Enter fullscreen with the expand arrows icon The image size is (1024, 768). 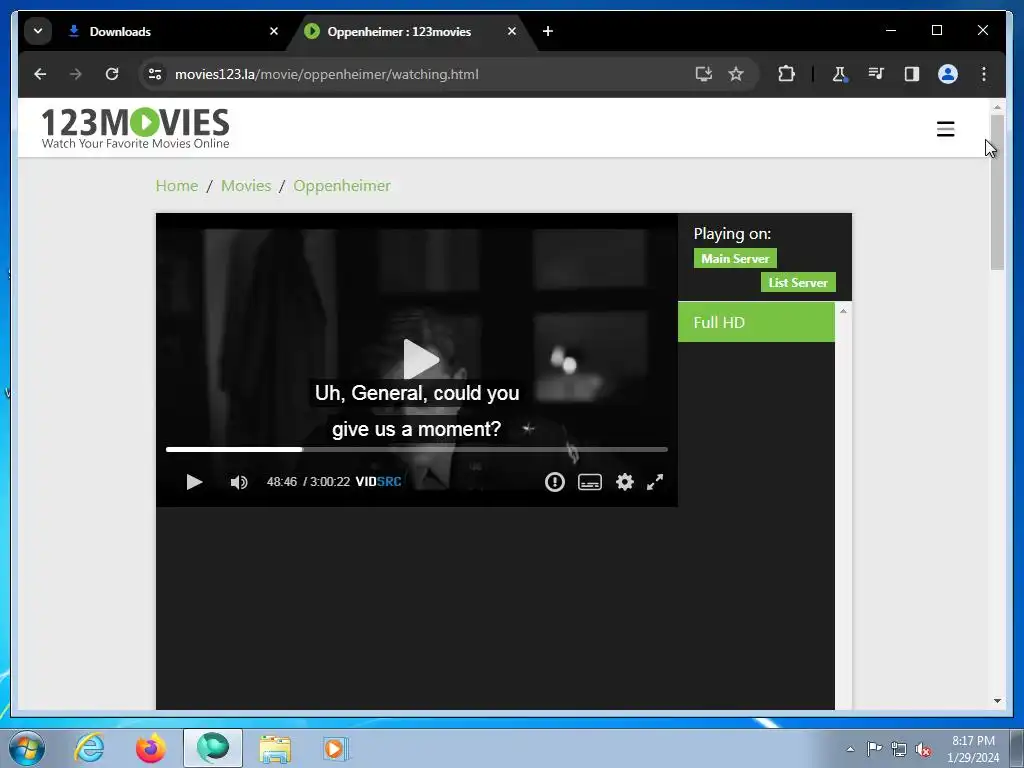pos(655,482)
